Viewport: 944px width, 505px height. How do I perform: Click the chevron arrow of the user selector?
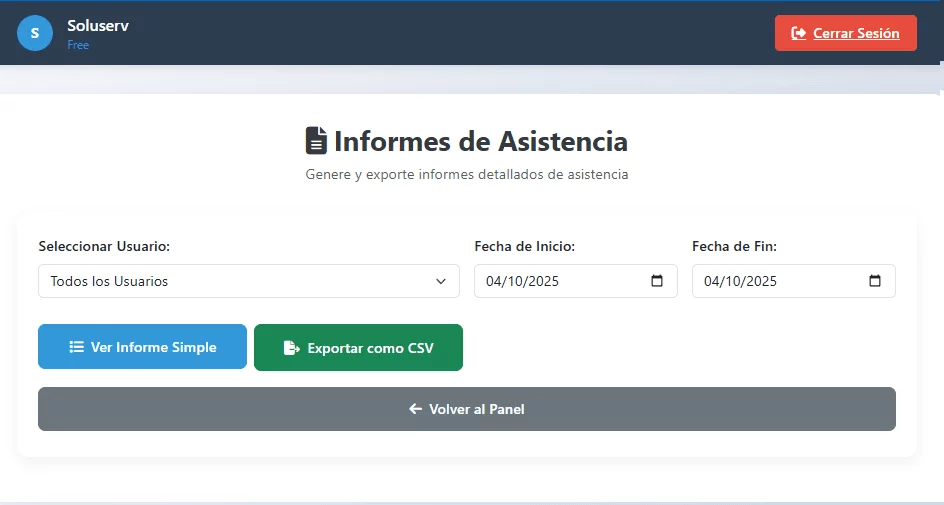pyautogui.click(x=441, y=281)
